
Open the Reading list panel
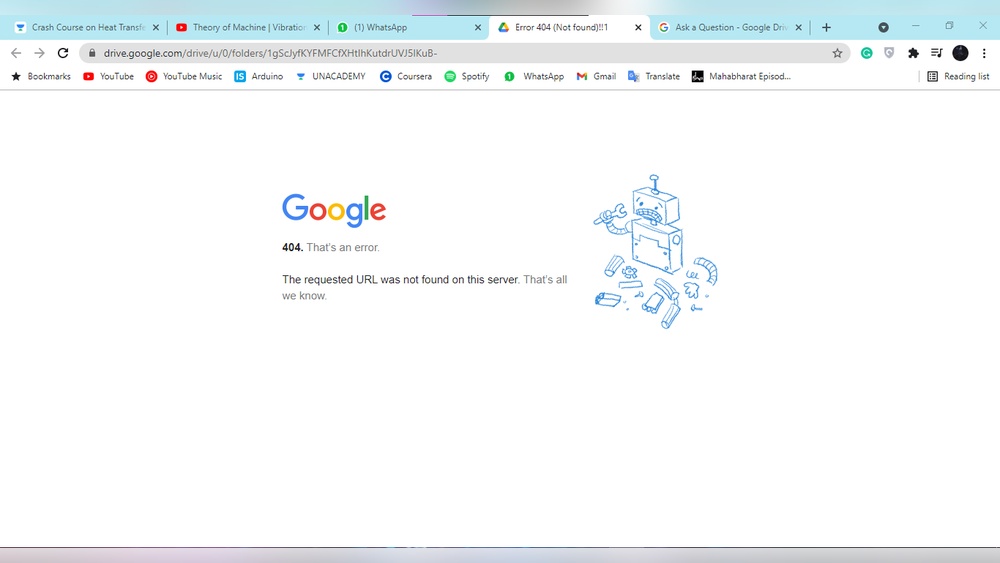click(959, 77)
